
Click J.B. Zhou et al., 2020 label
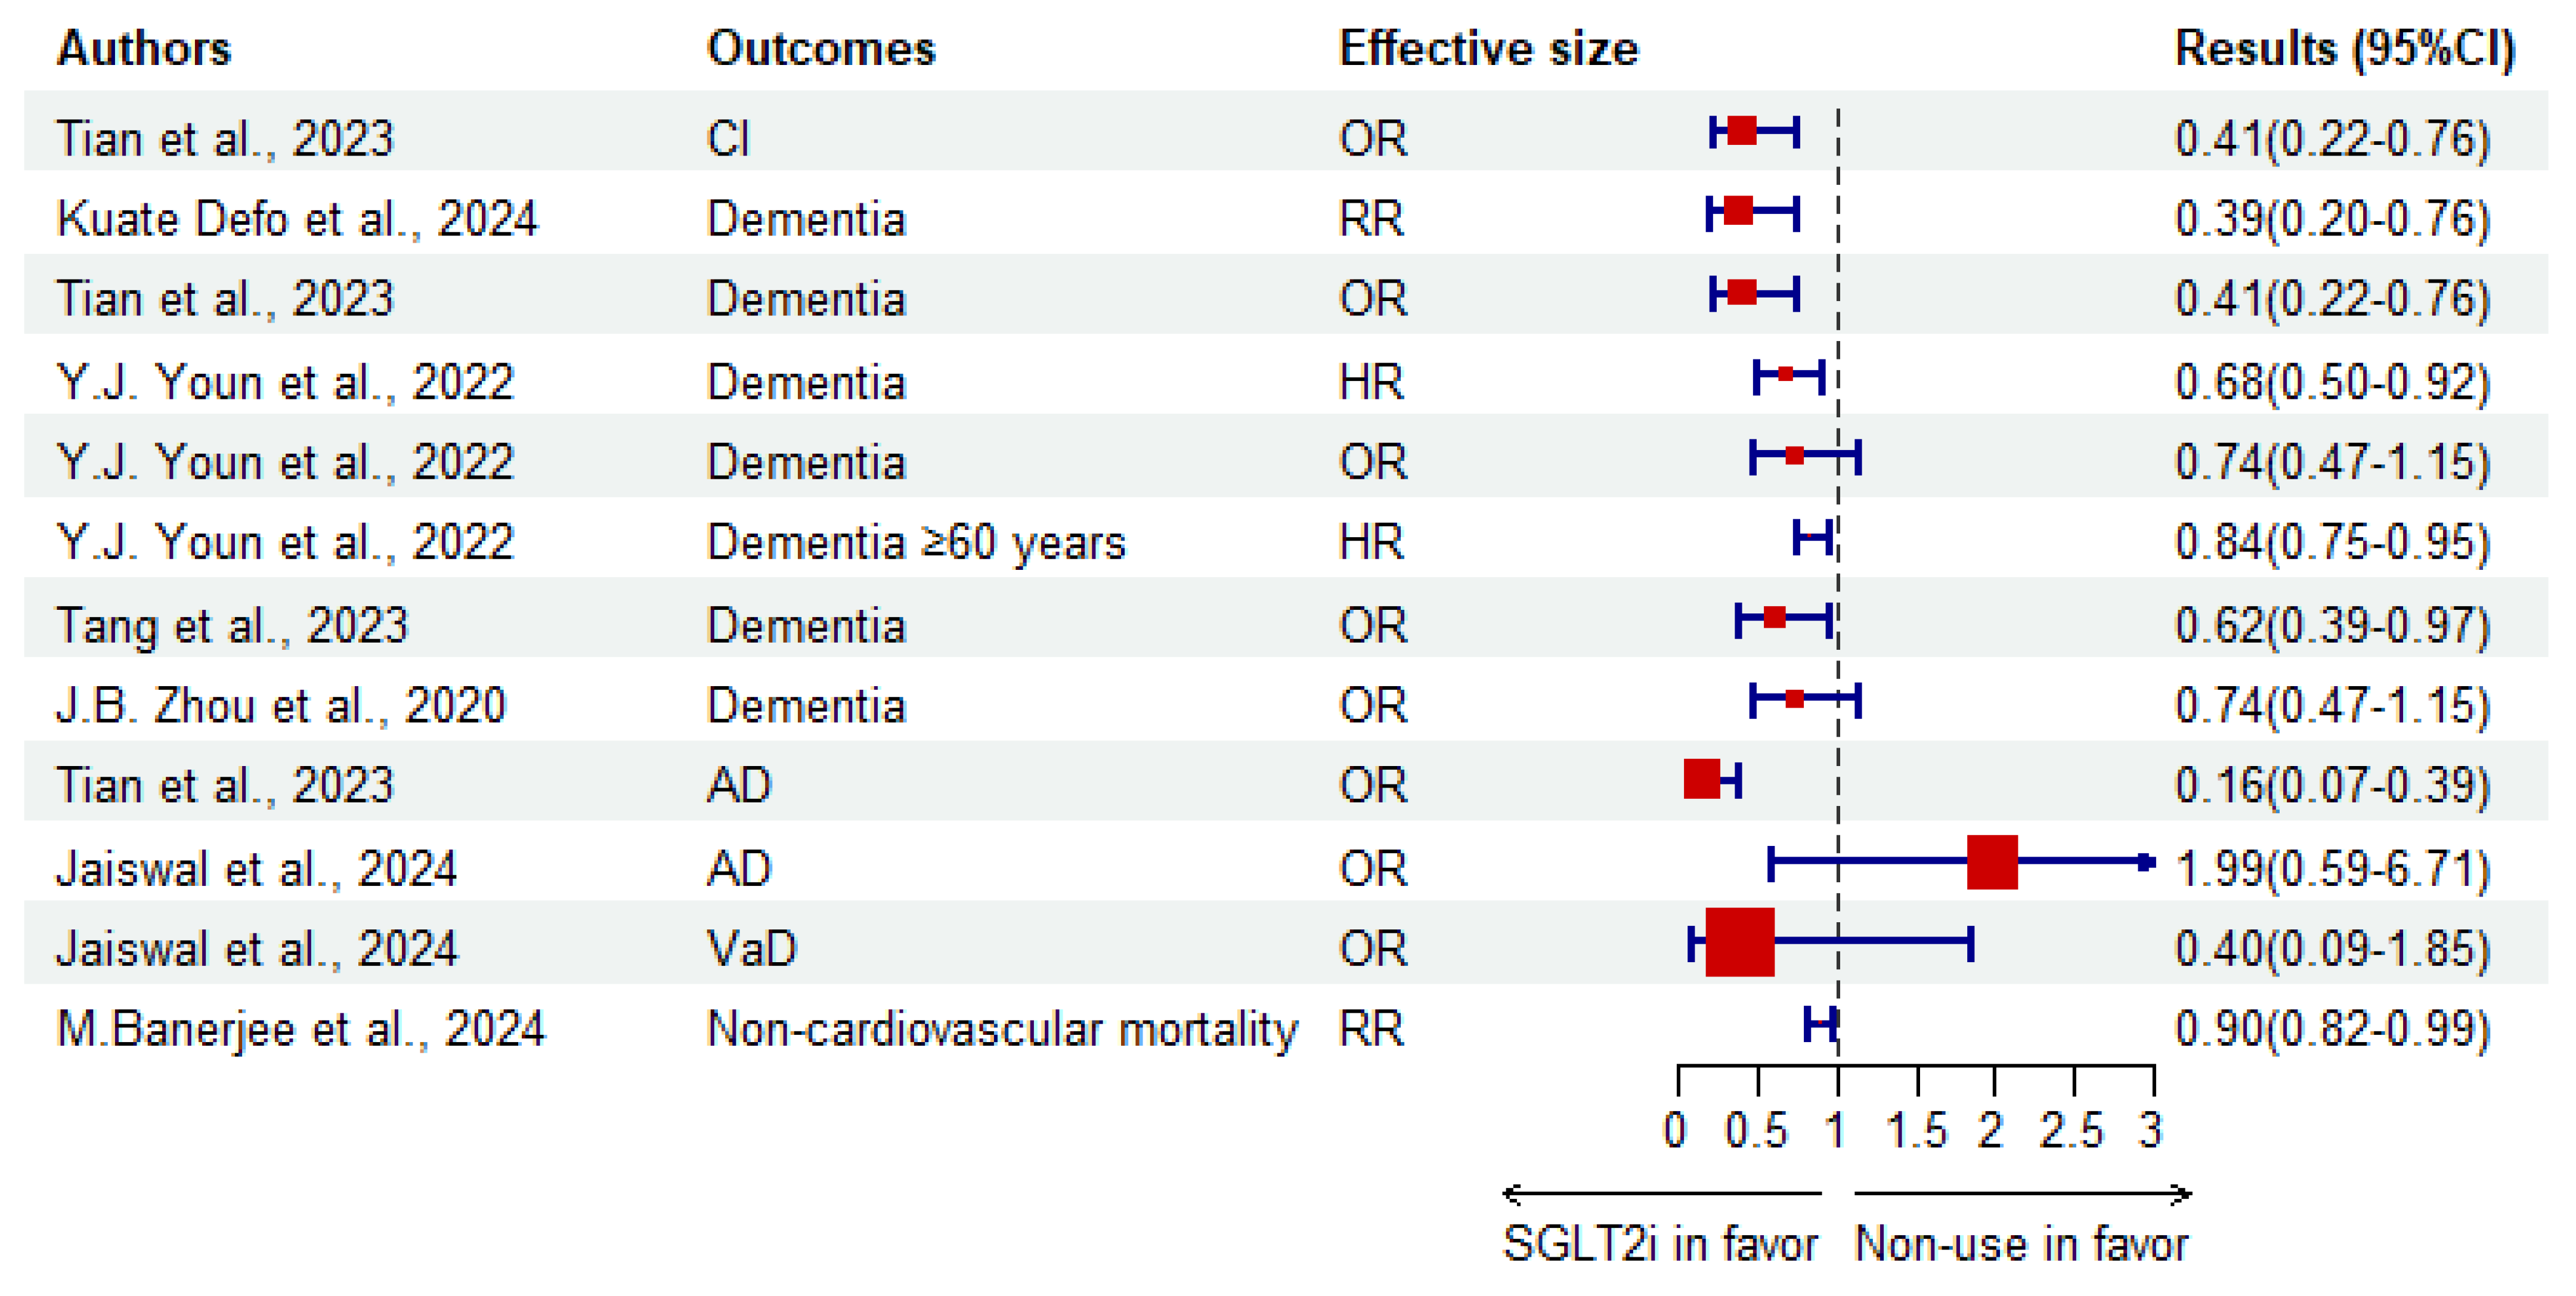281,706
